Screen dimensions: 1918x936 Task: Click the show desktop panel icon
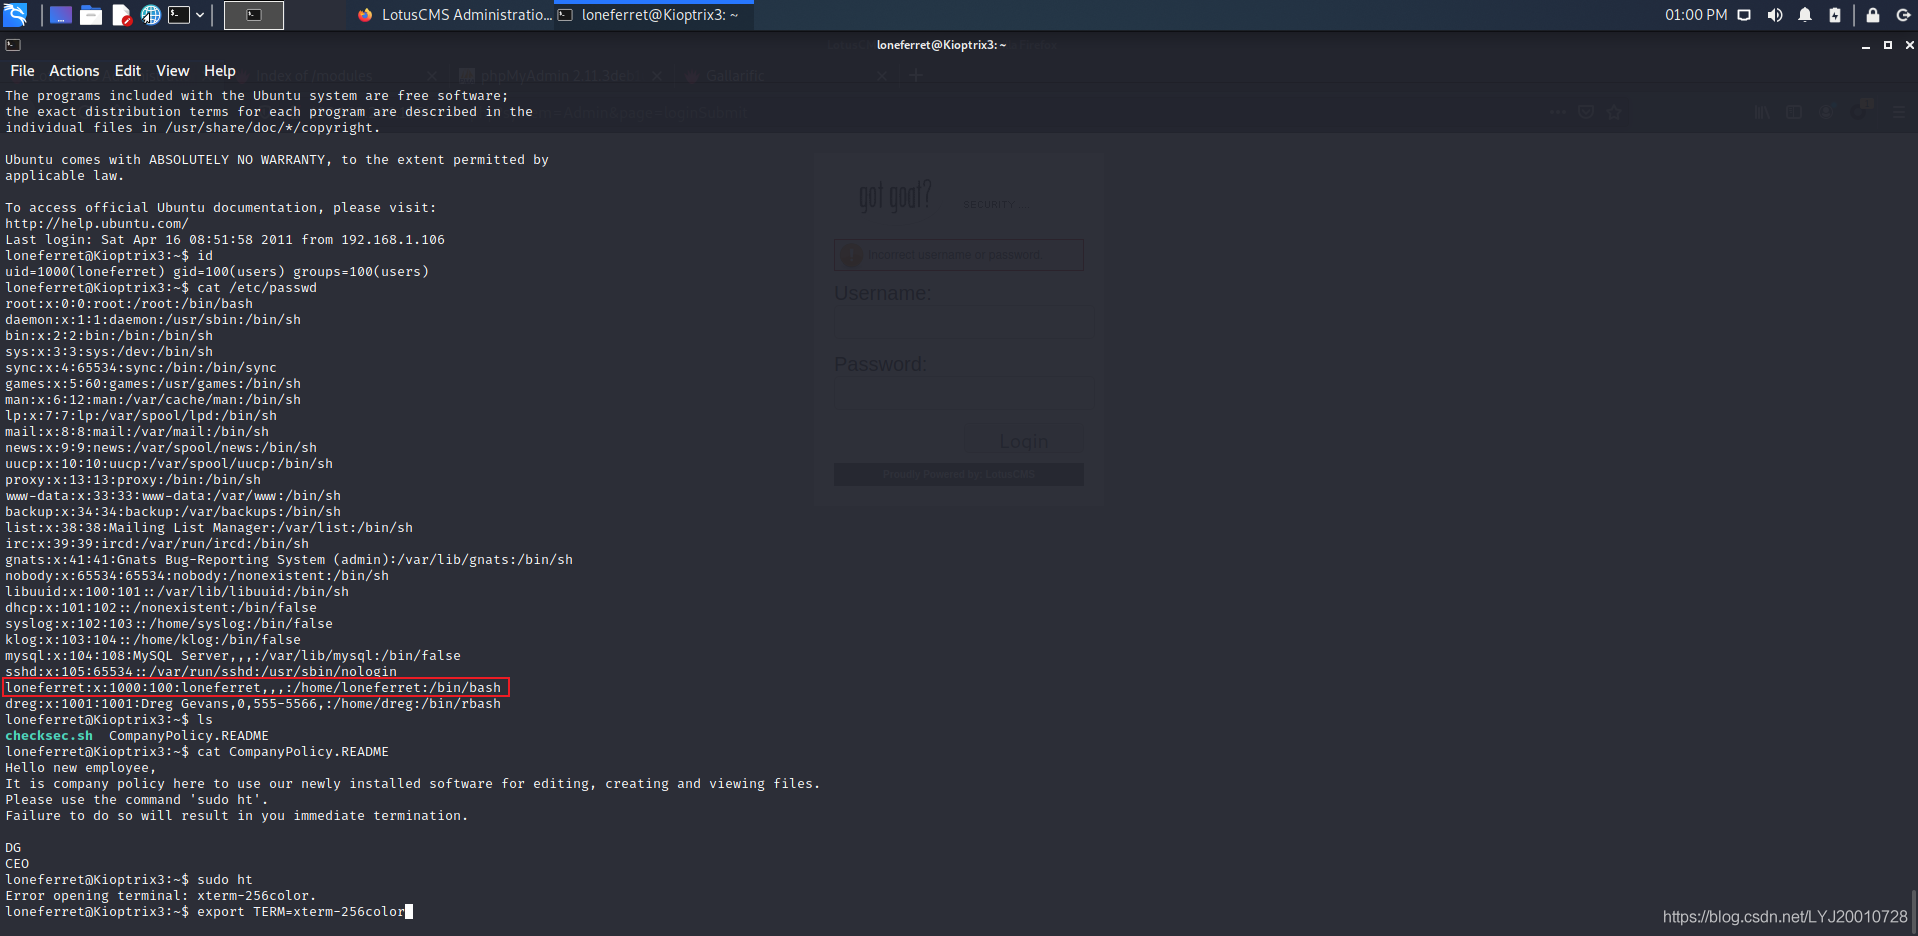[x=61, y=15]
